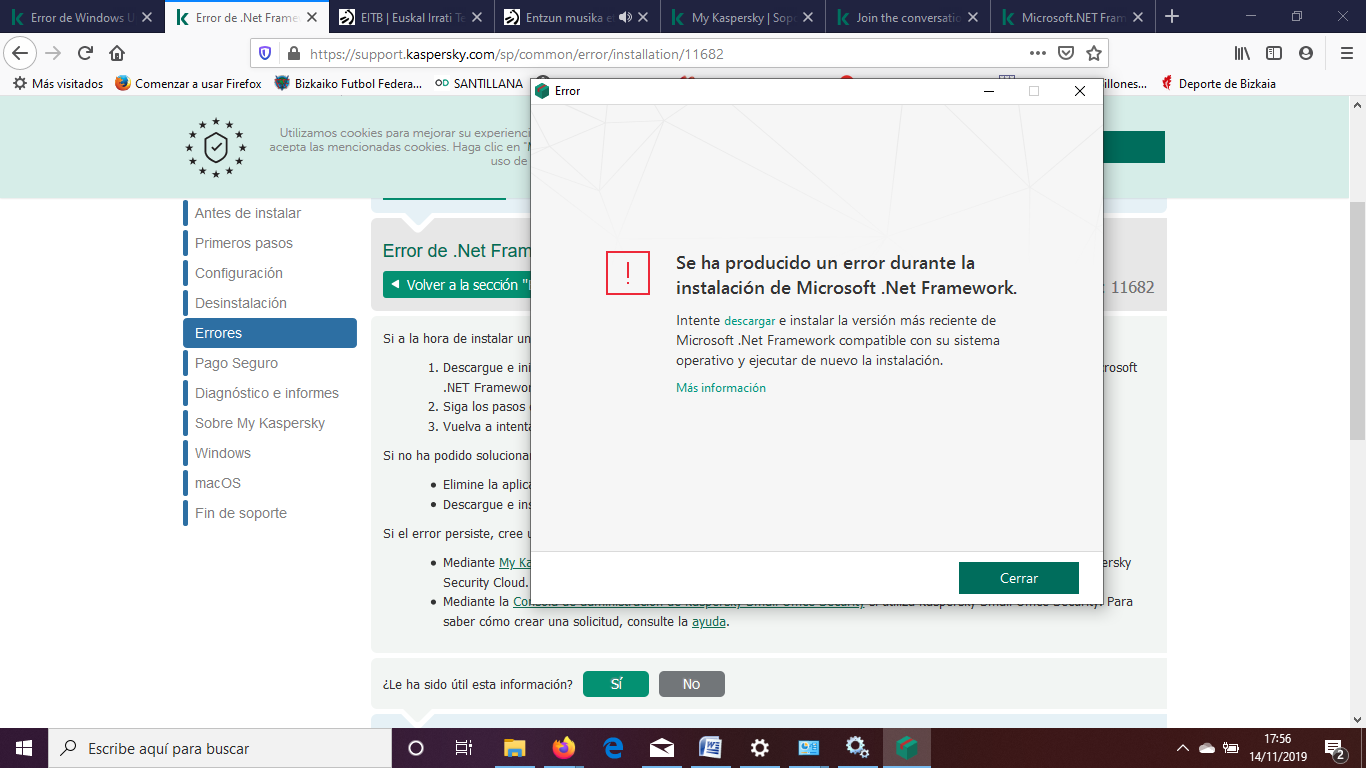Open the Más visitados bookmark

pos(58,84)
